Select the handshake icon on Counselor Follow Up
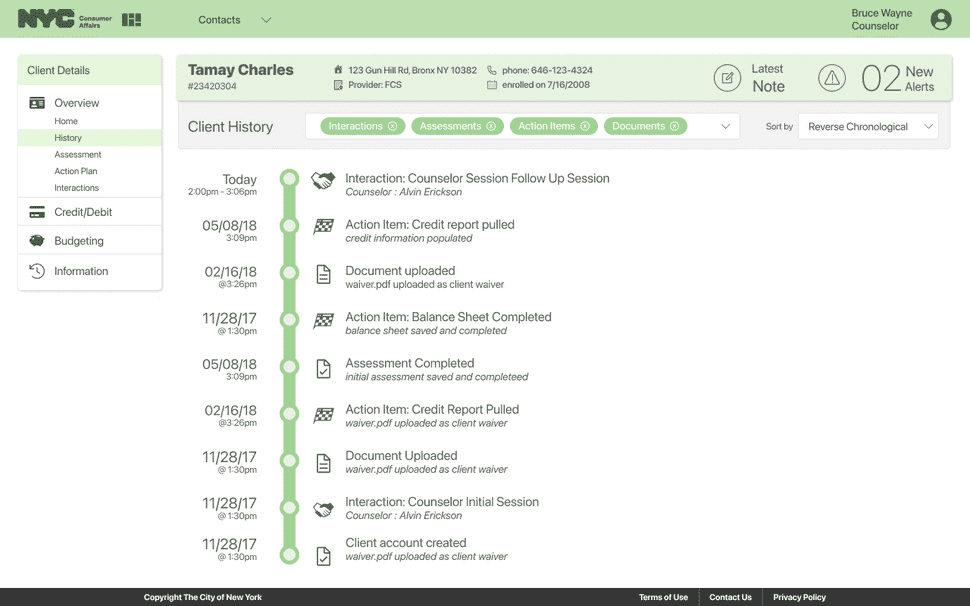Screen dimensions: 970x606 pyautogui.click(x=322, y=178)
